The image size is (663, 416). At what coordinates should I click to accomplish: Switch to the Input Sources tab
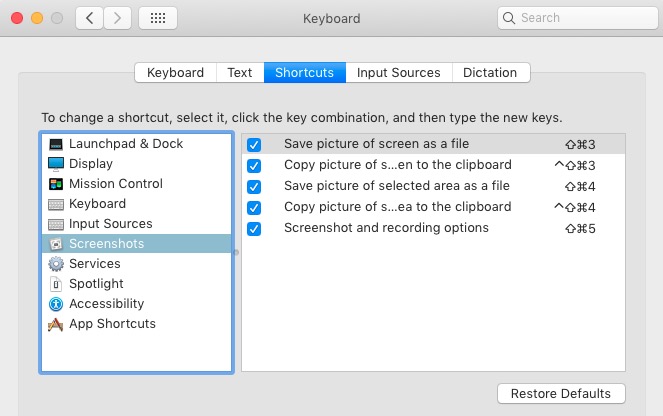tap(398, 73)
